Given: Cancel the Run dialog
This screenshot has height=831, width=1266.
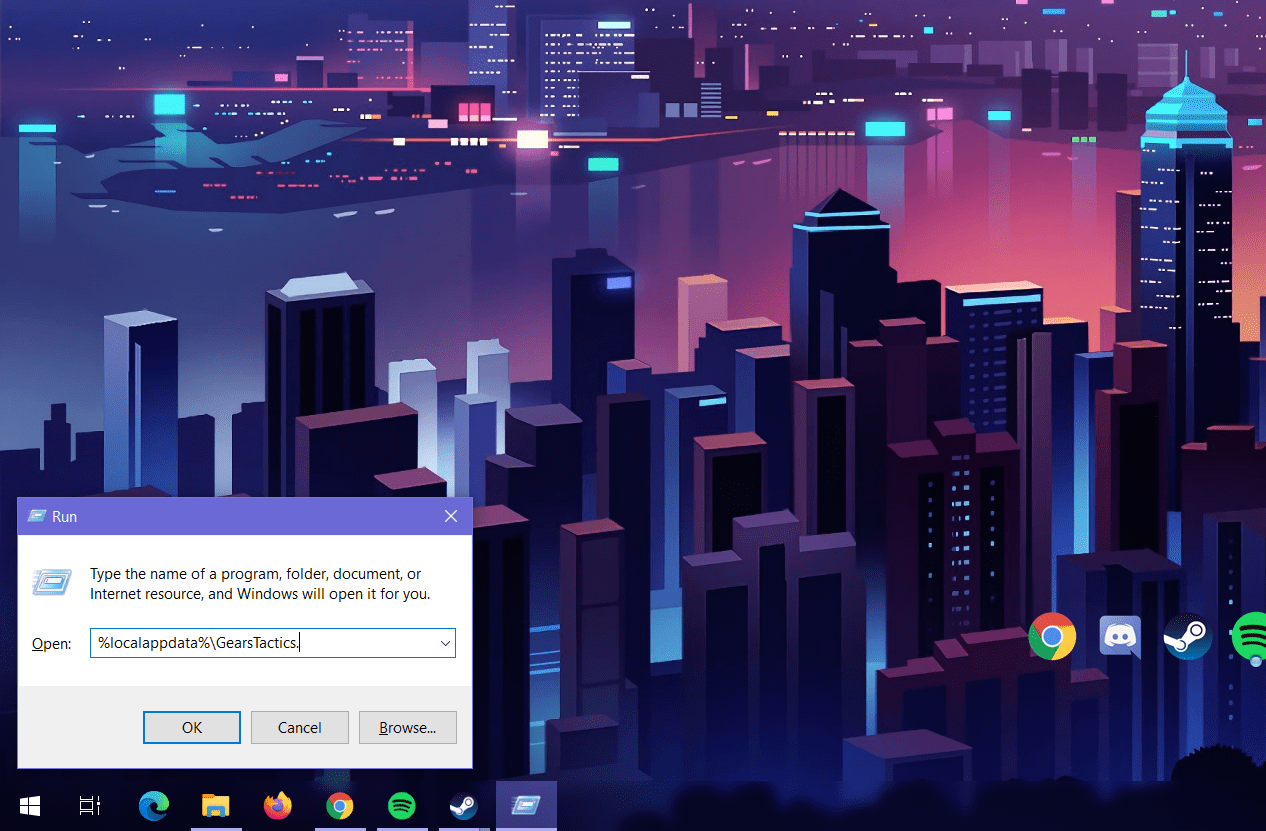Looking at the screenshot, I should [x=300, y=728].
